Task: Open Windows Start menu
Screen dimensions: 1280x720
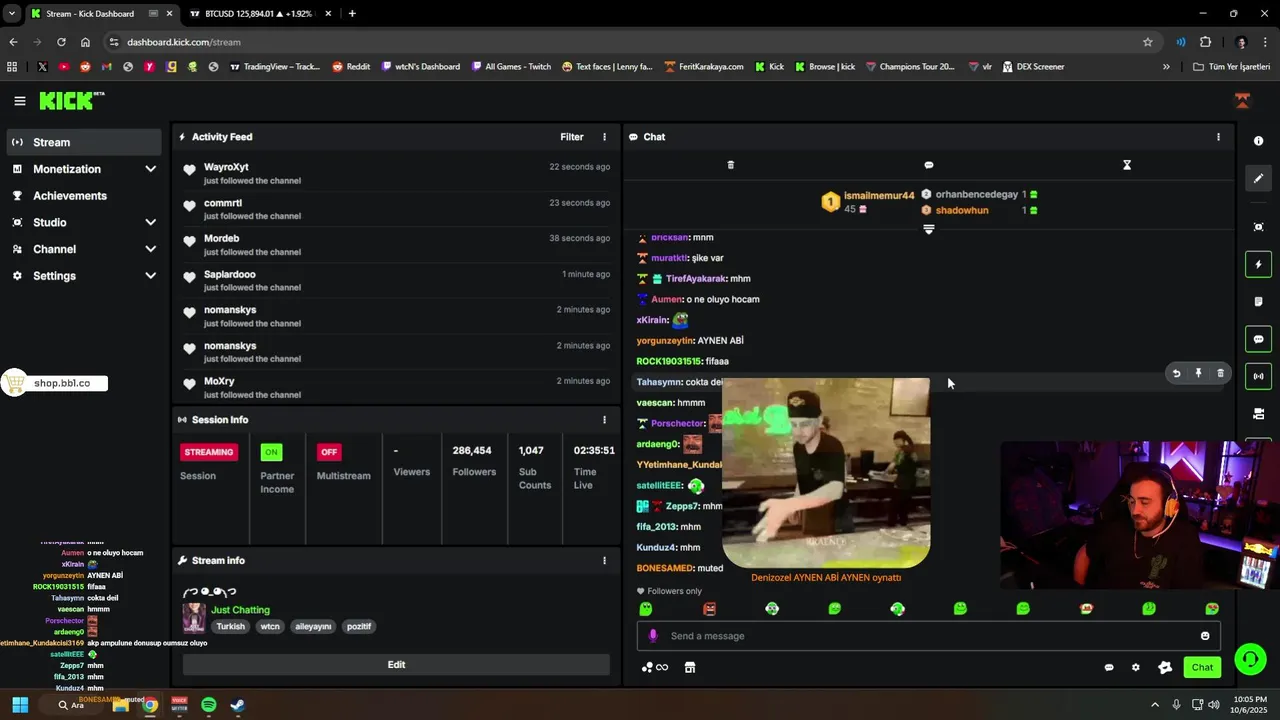Action: click(20, 705)
